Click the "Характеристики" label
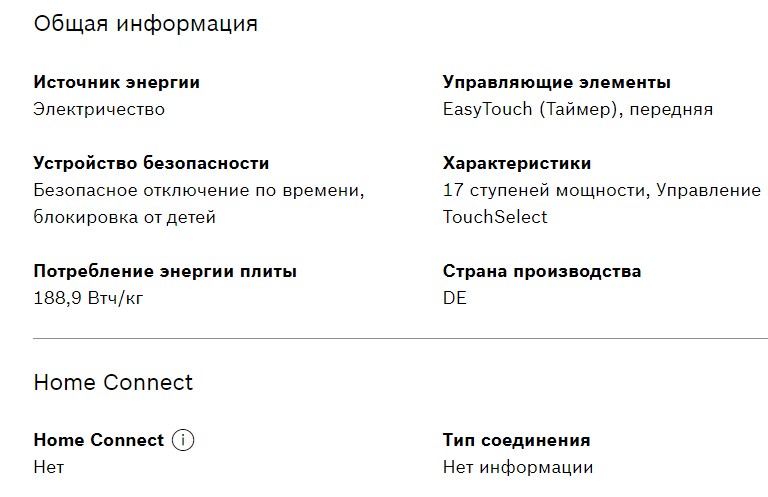 [x=516, y=163]
